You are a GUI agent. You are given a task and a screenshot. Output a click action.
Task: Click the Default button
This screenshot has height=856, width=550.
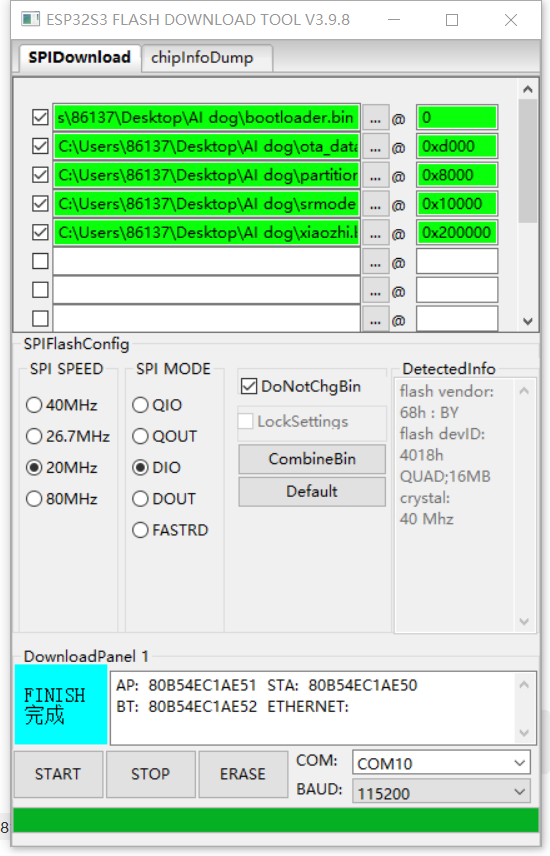tap(312, 492)
